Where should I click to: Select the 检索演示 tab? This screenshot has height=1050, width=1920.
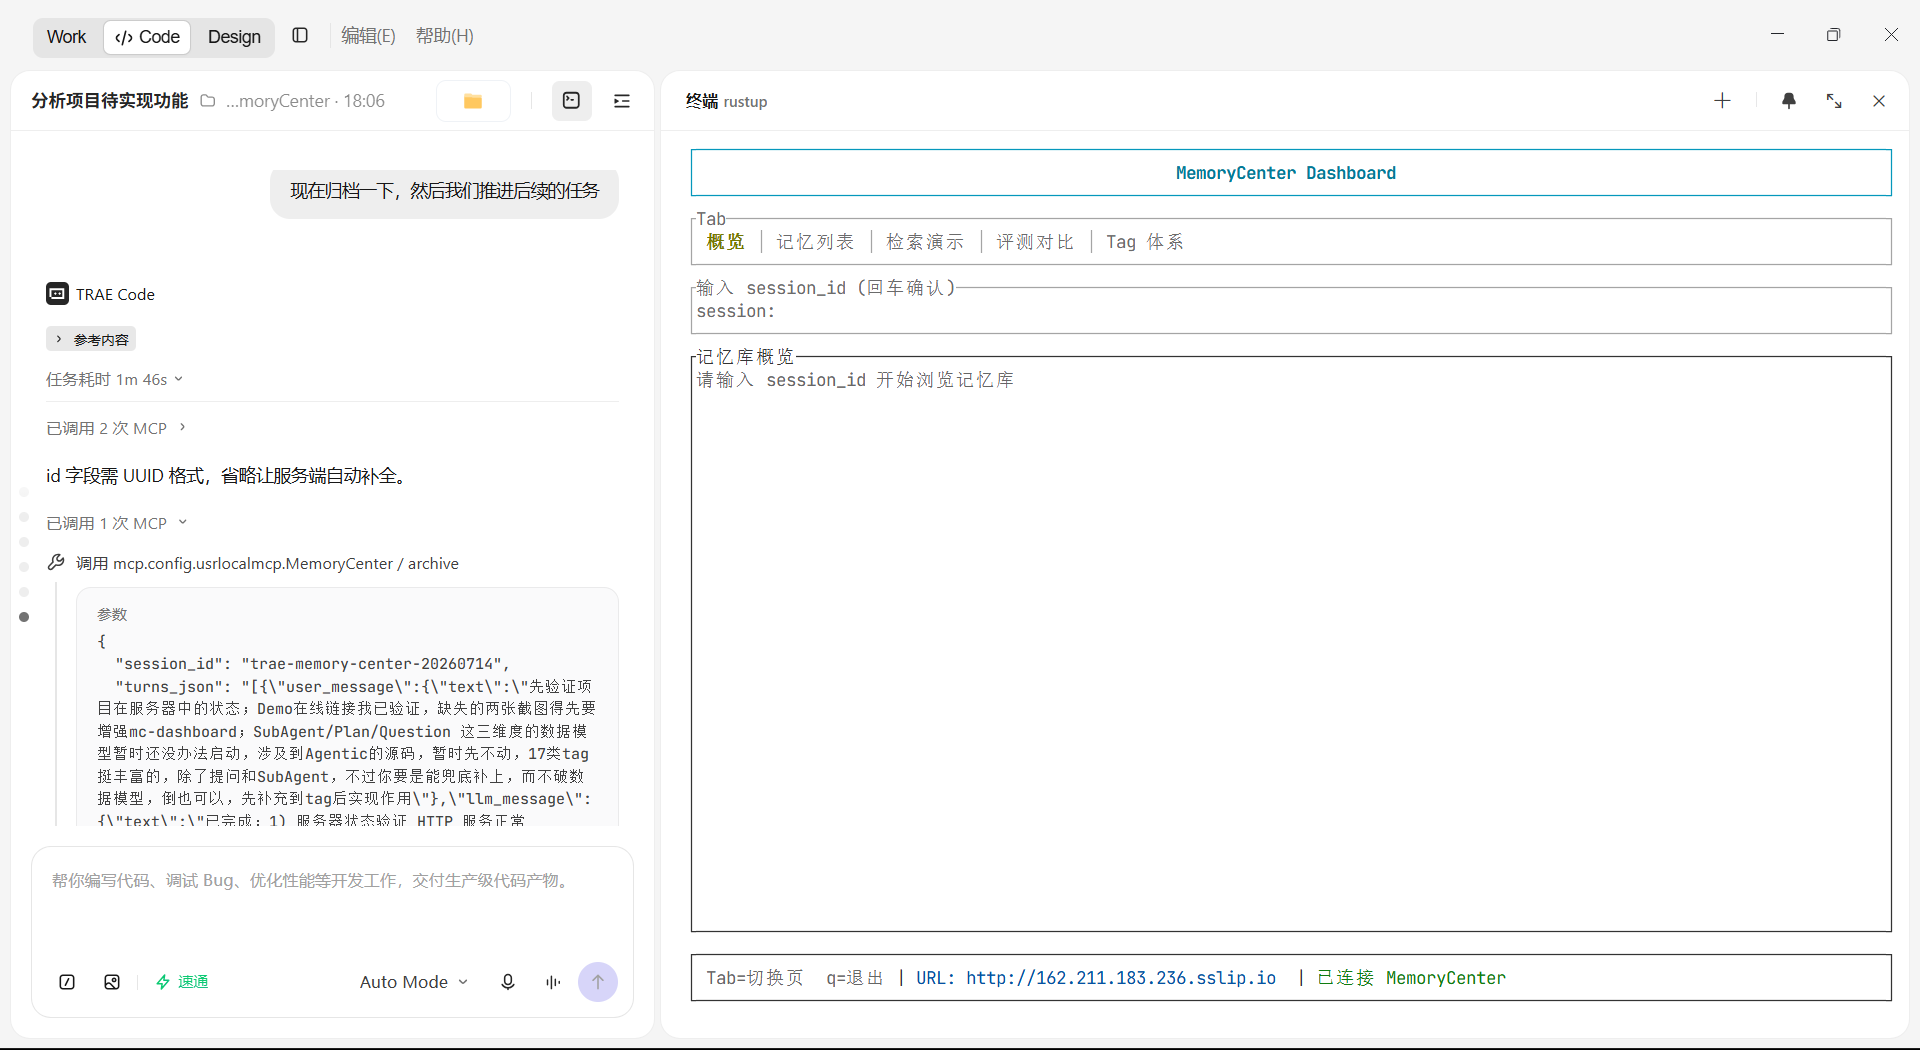(x=925, y=242)
